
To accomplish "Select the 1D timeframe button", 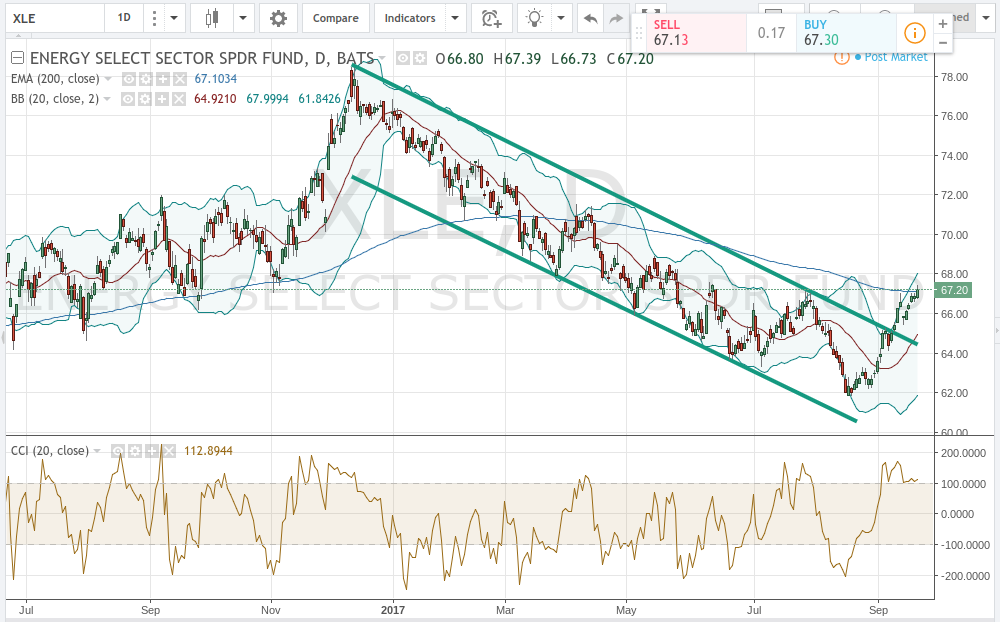I will (x=124, y=18).
